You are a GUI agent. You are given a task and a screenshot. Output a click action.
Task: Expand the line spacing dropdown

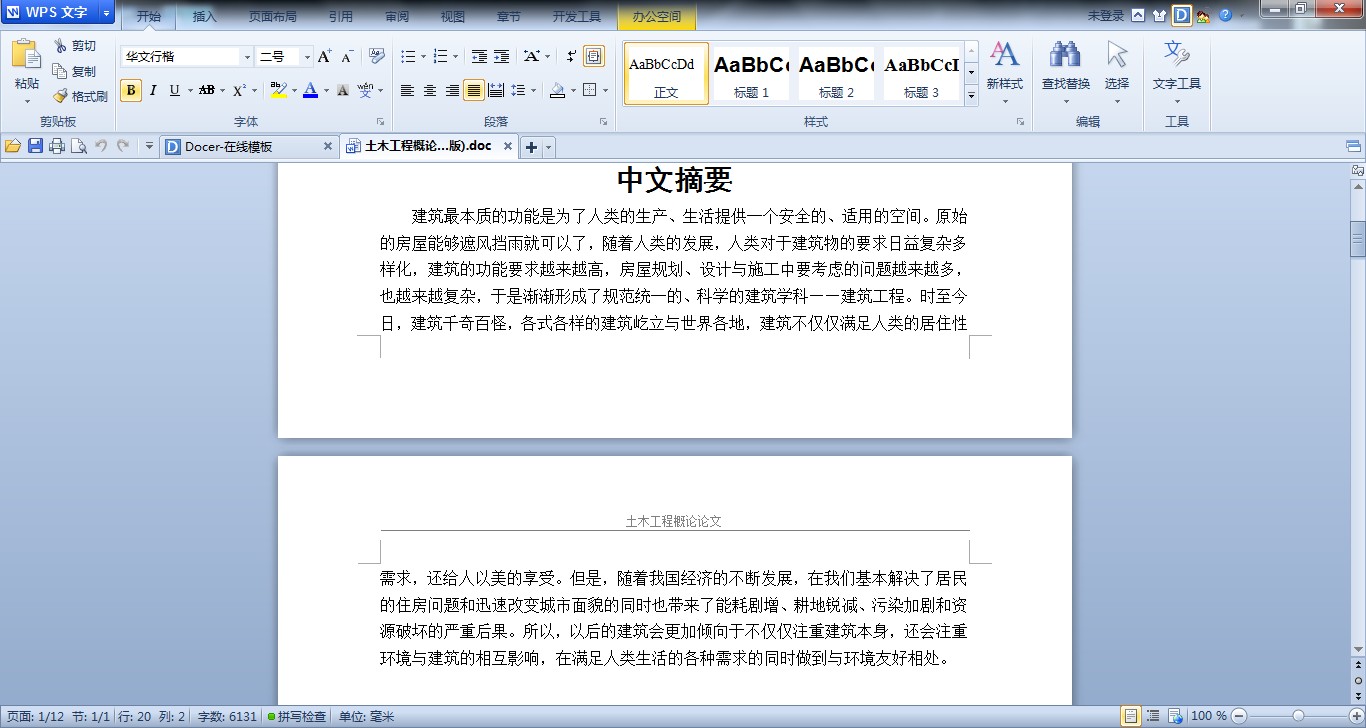(535, 91)
